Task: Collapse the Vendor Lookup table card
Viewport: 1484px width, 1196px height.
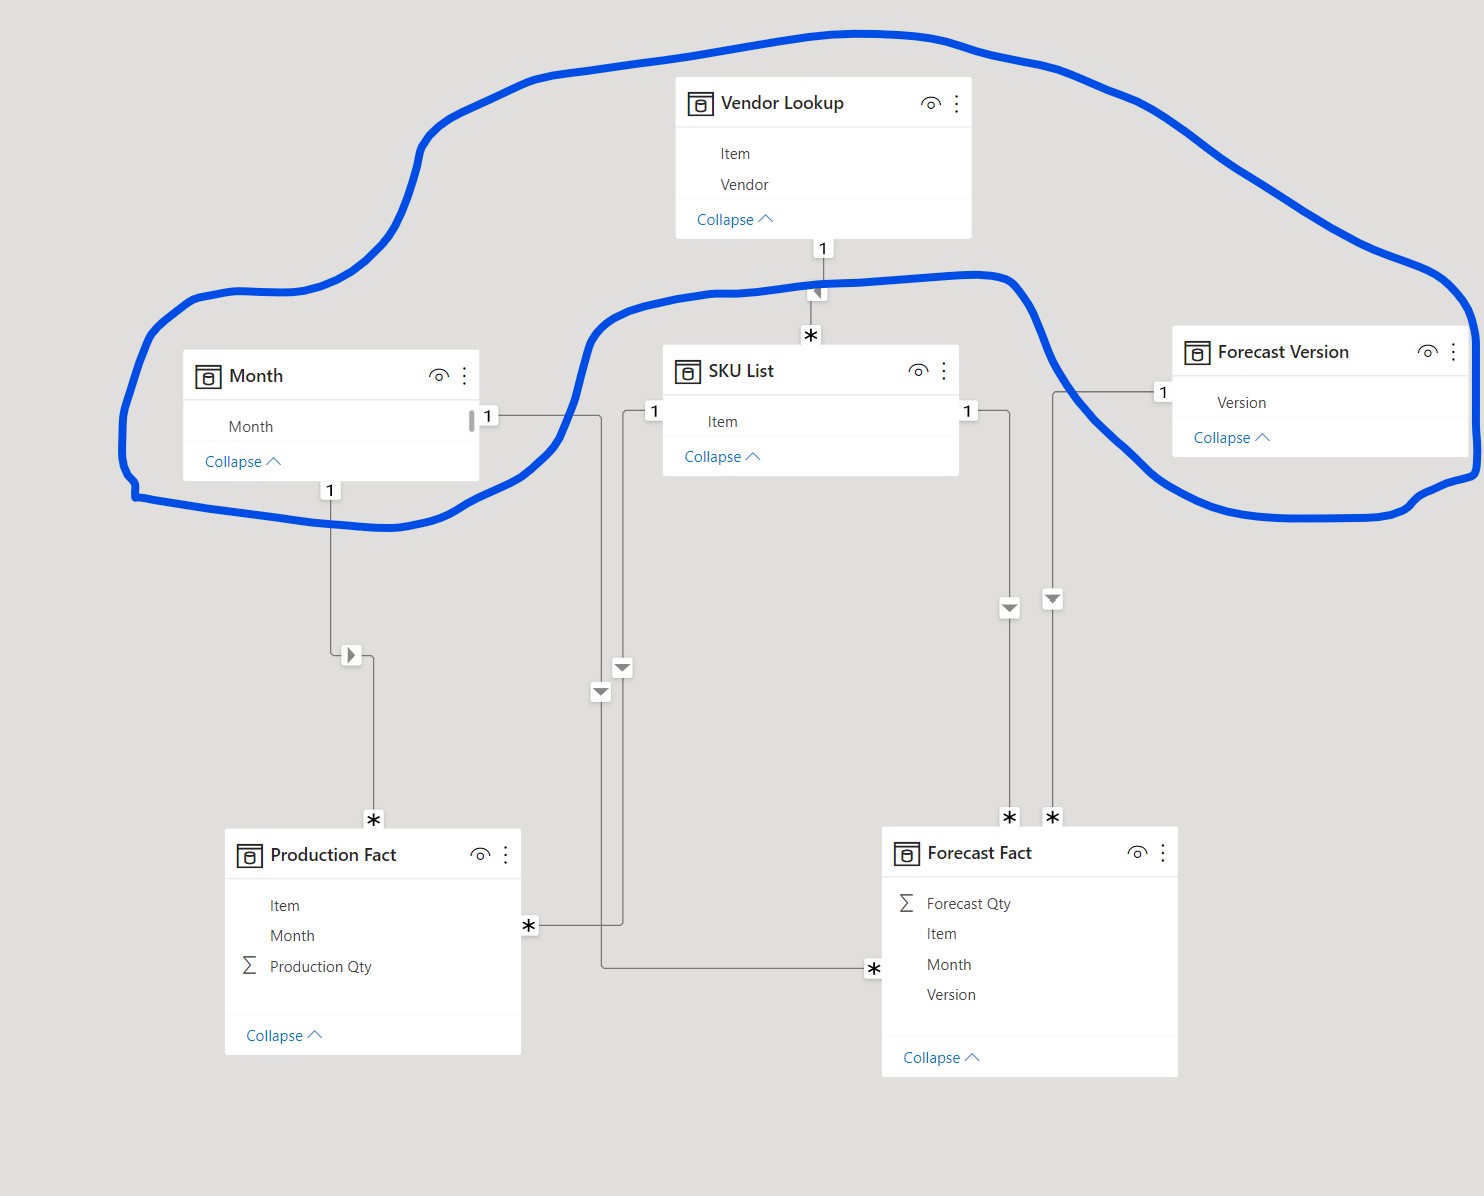Action: [x=735, y=220]
